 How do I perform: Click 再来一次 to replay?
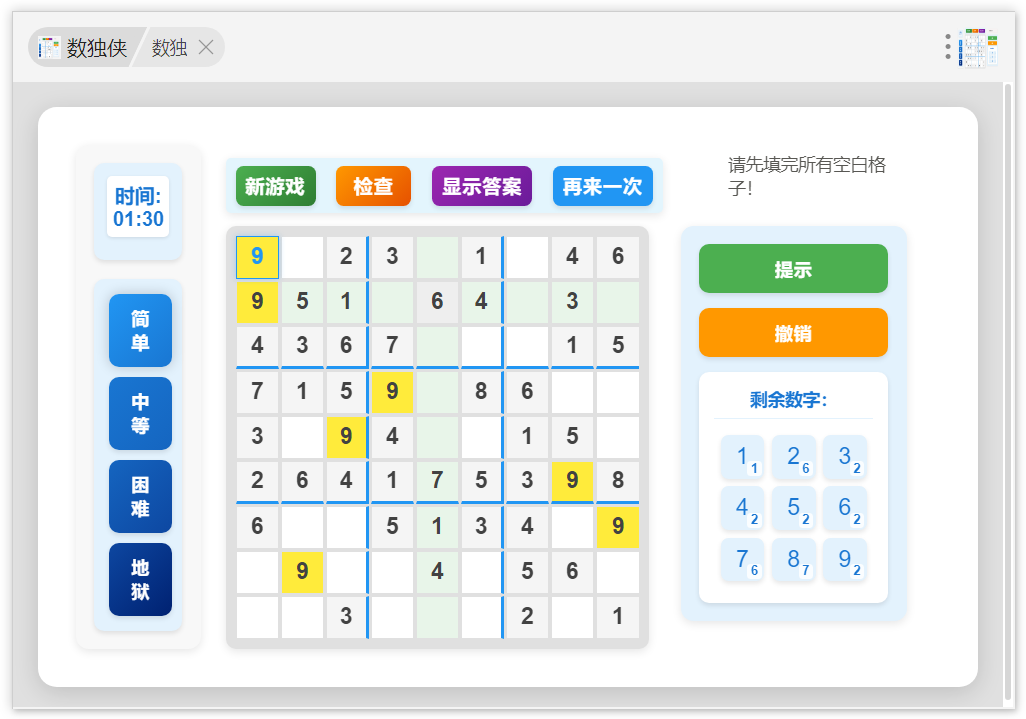point(602,186)
